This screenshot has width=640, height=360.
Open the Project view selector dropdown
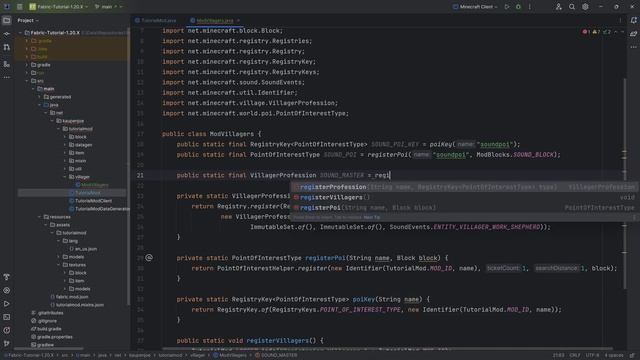[x=28, y=20]
